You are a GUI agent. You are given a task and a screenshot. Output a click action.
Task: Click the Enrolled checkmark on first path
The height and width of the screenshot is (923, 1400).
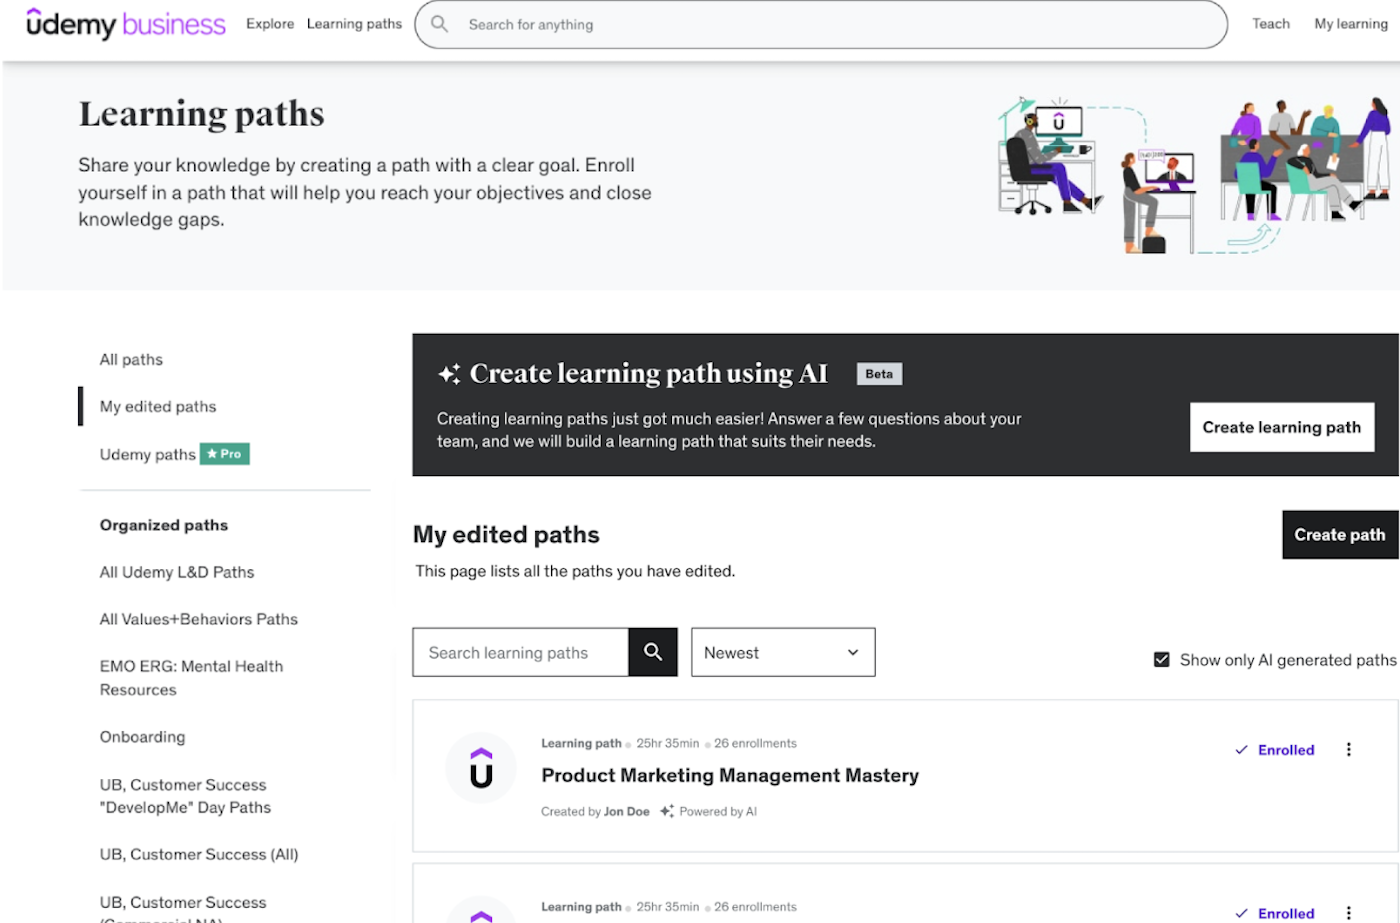pos(1241,750)
